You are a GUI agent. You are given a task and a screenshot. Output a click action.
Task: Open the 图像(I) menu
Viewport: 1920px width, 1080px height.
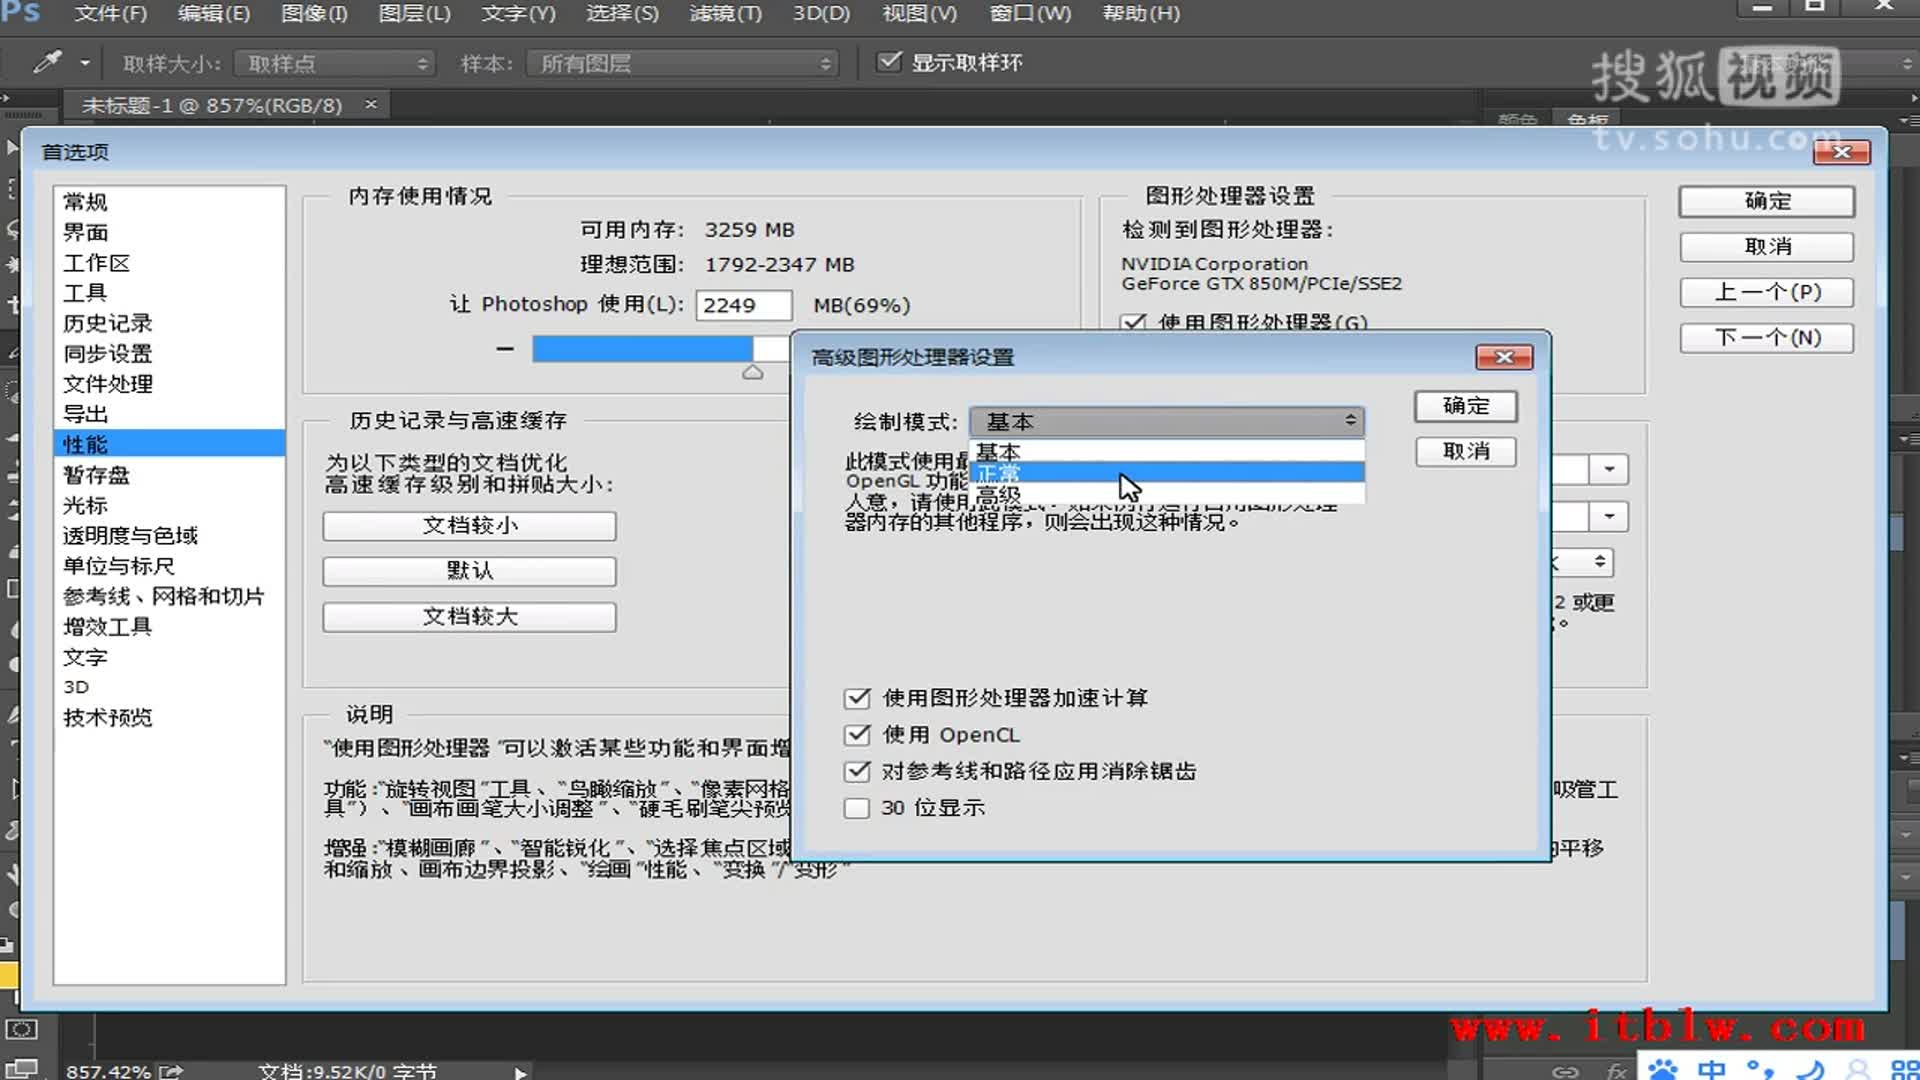[314, 13]
